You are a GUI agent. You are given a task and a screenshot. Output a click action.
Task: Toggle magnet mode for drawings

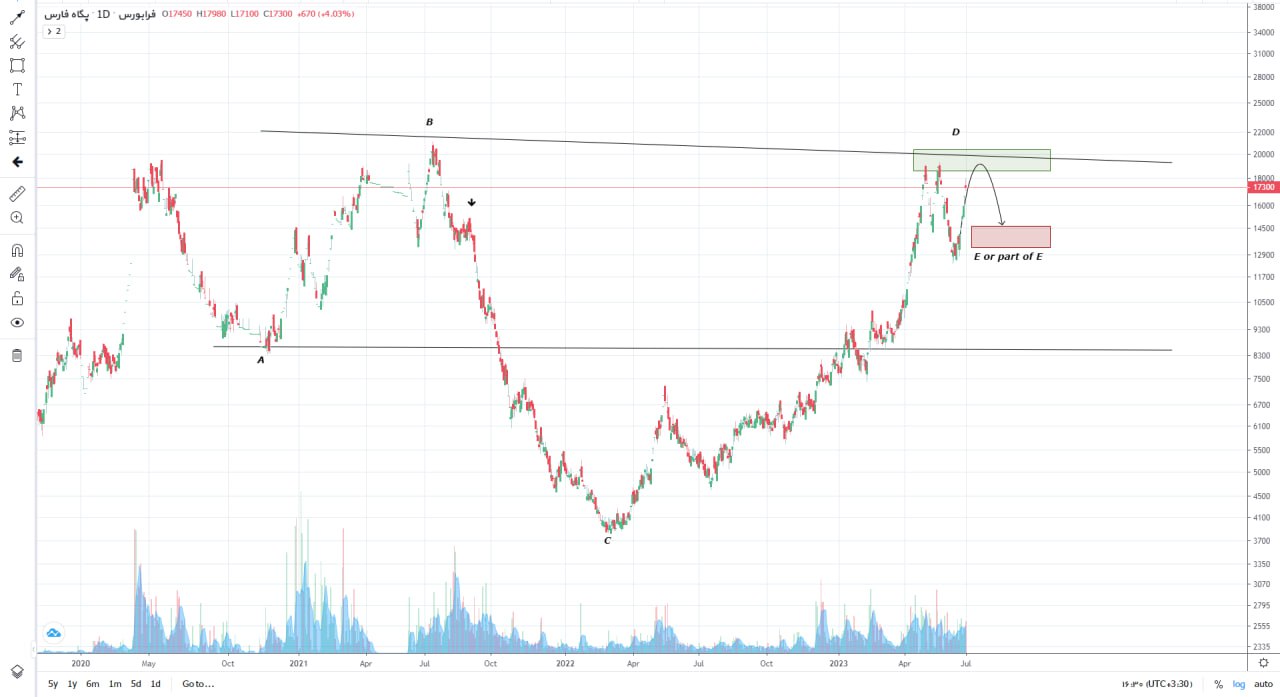(17, 251)
